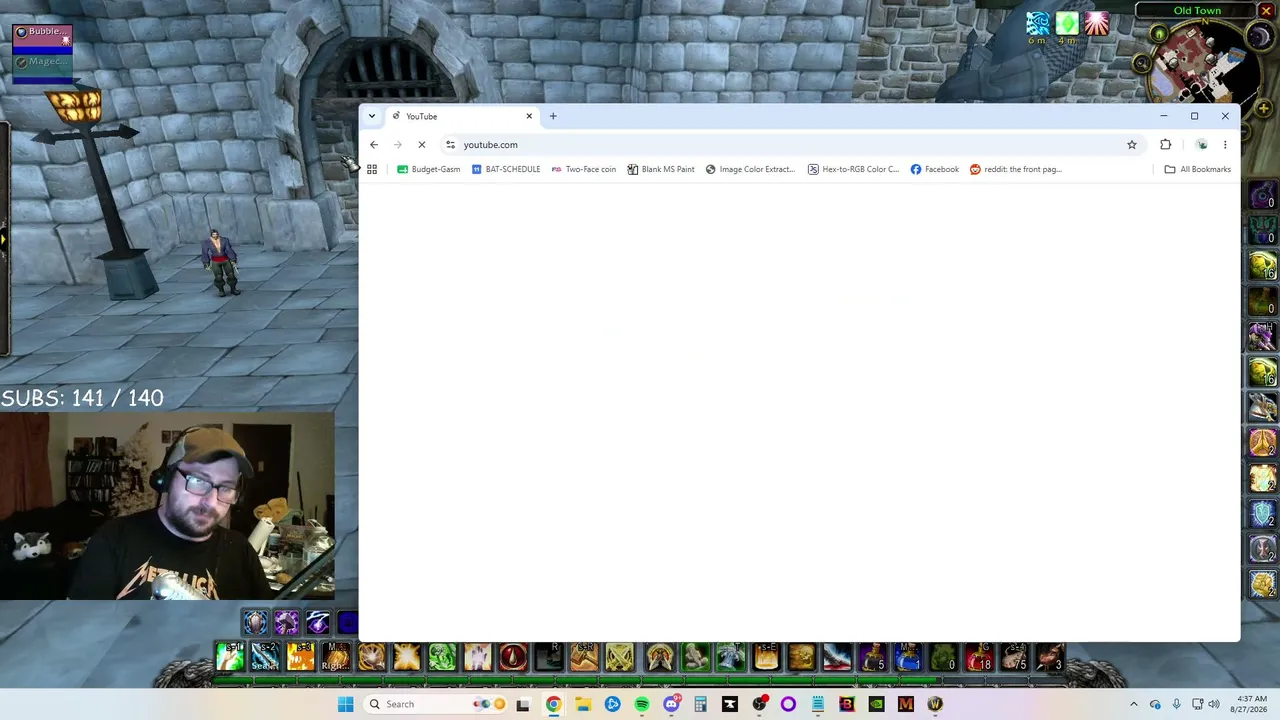The image size is (1280, 720).
Task: Expand the All Bookmarks folder
Action: (x=1198, y=169)
